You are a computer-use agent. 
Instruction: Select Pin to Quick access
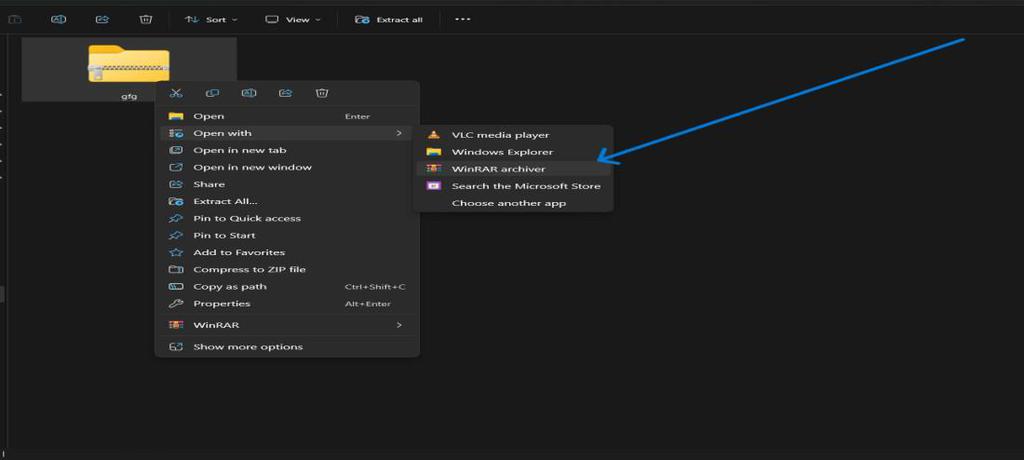(287, 218)
